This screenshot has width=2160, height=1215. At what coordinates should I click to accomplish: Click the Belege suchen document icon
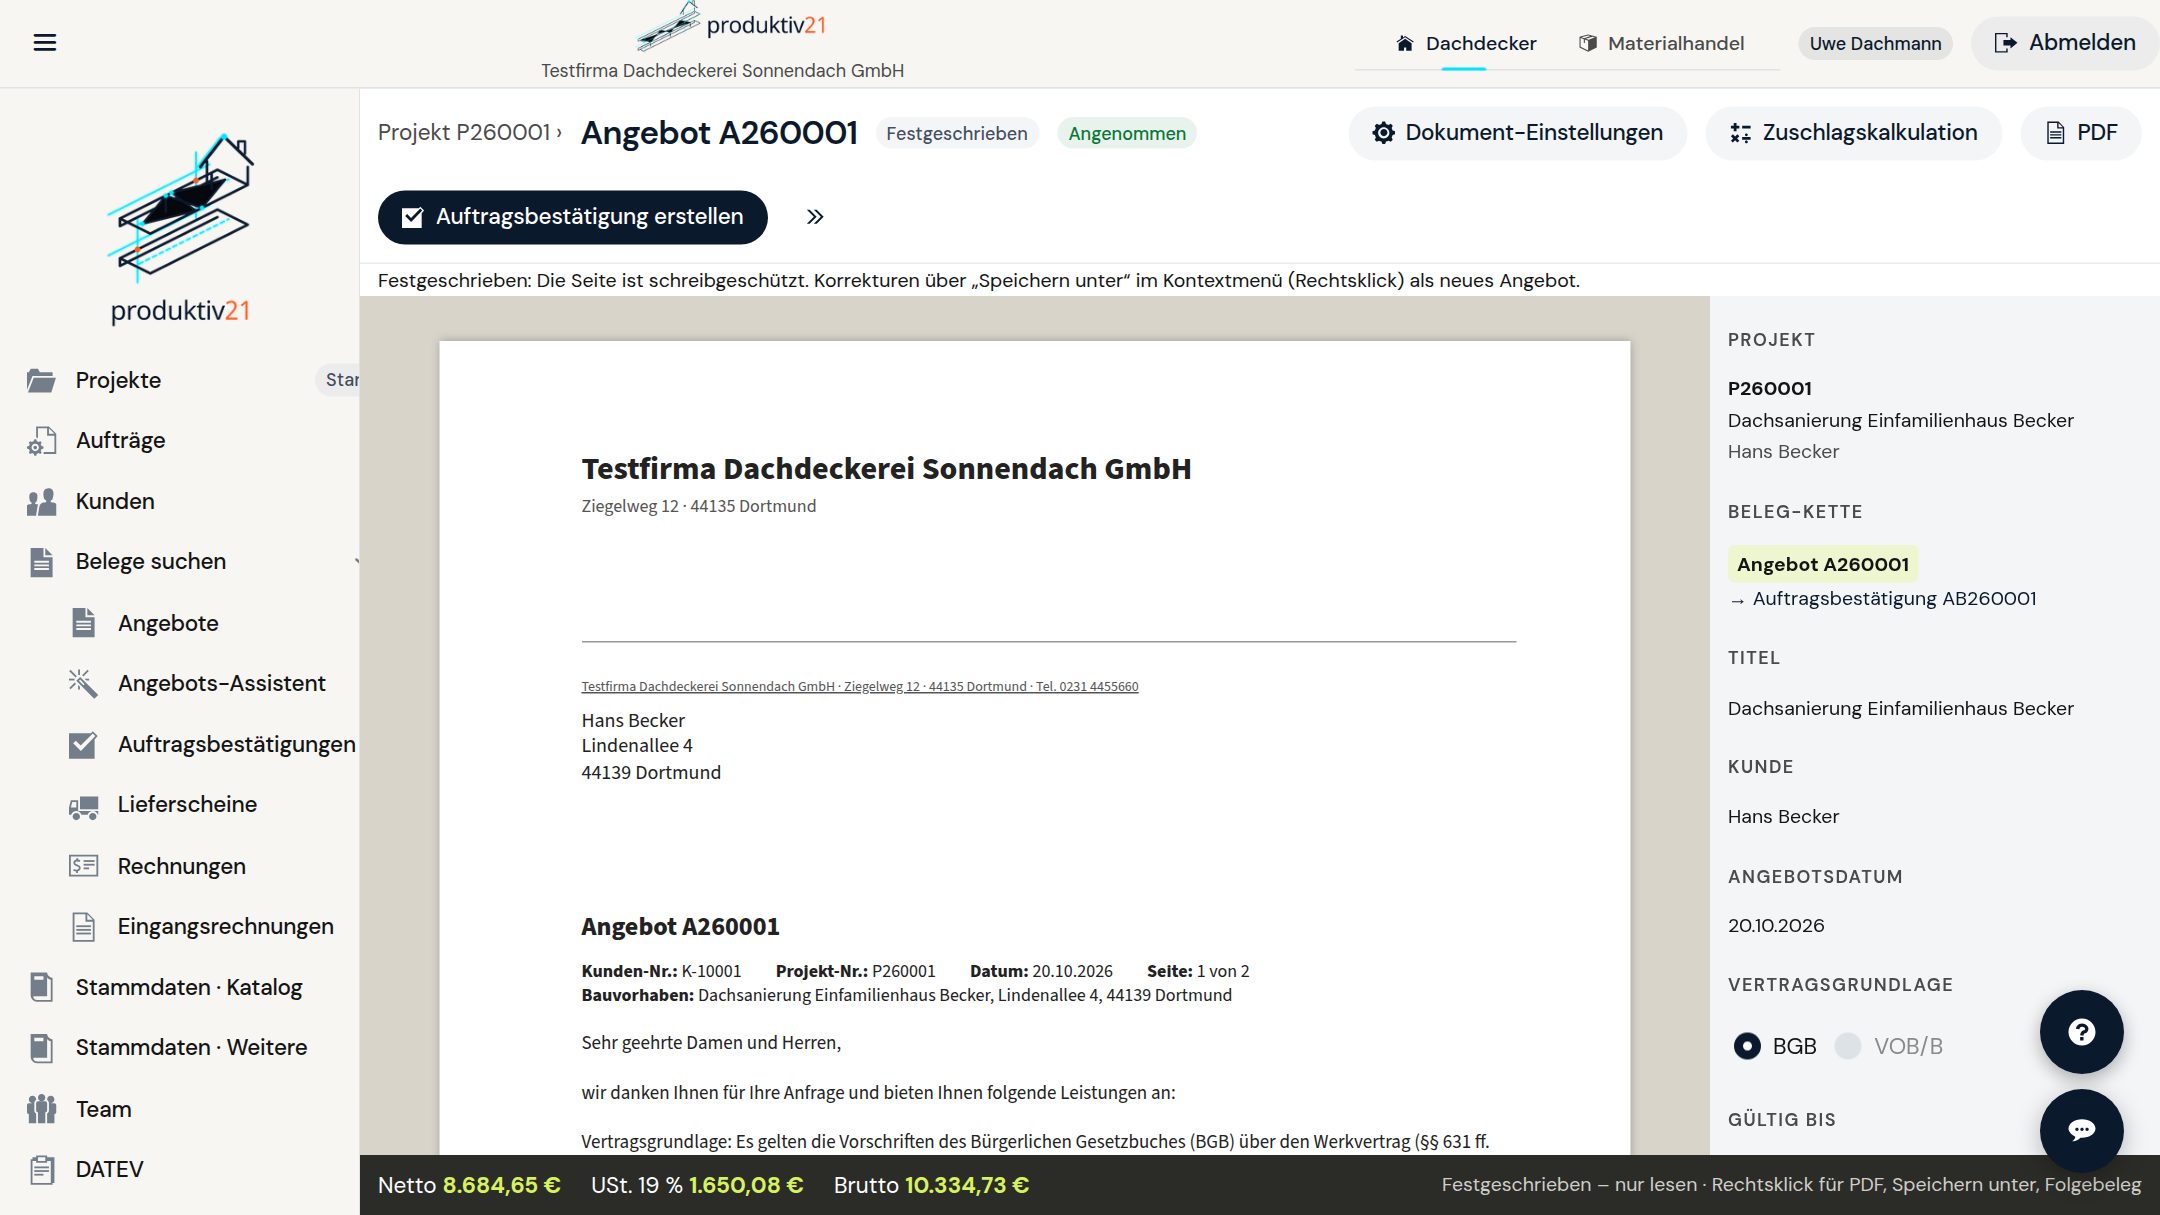(x=41, y=562)
